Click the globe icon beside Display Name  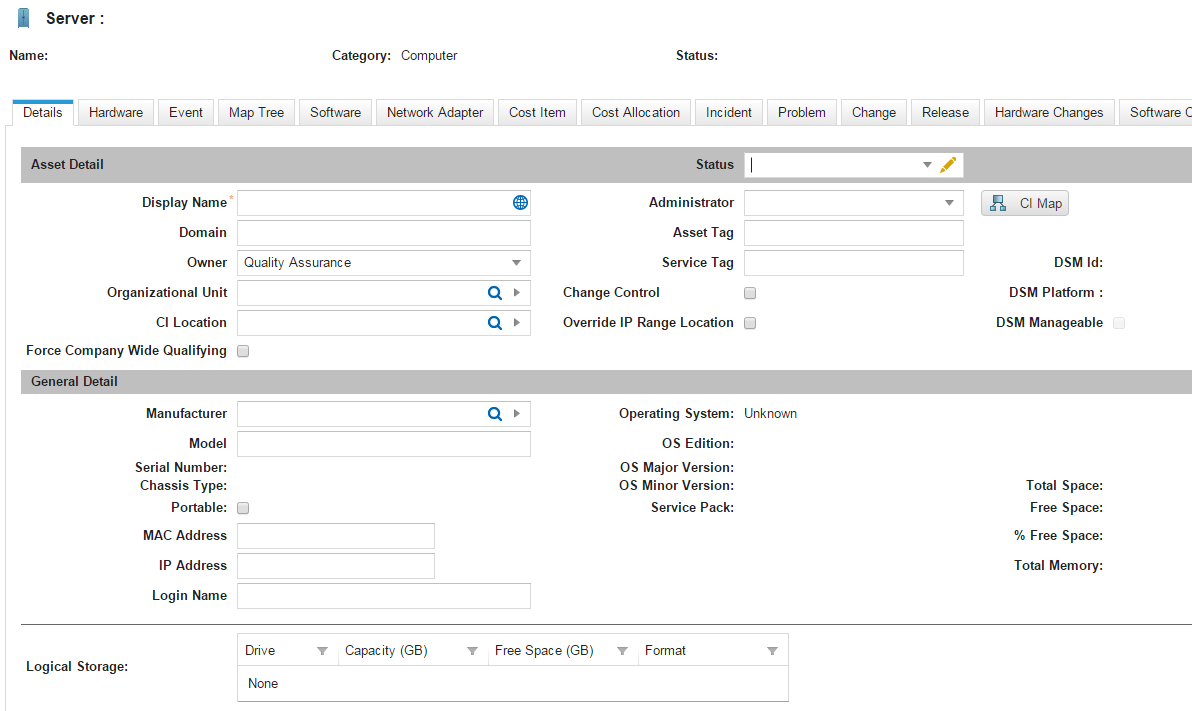(519, 202)
